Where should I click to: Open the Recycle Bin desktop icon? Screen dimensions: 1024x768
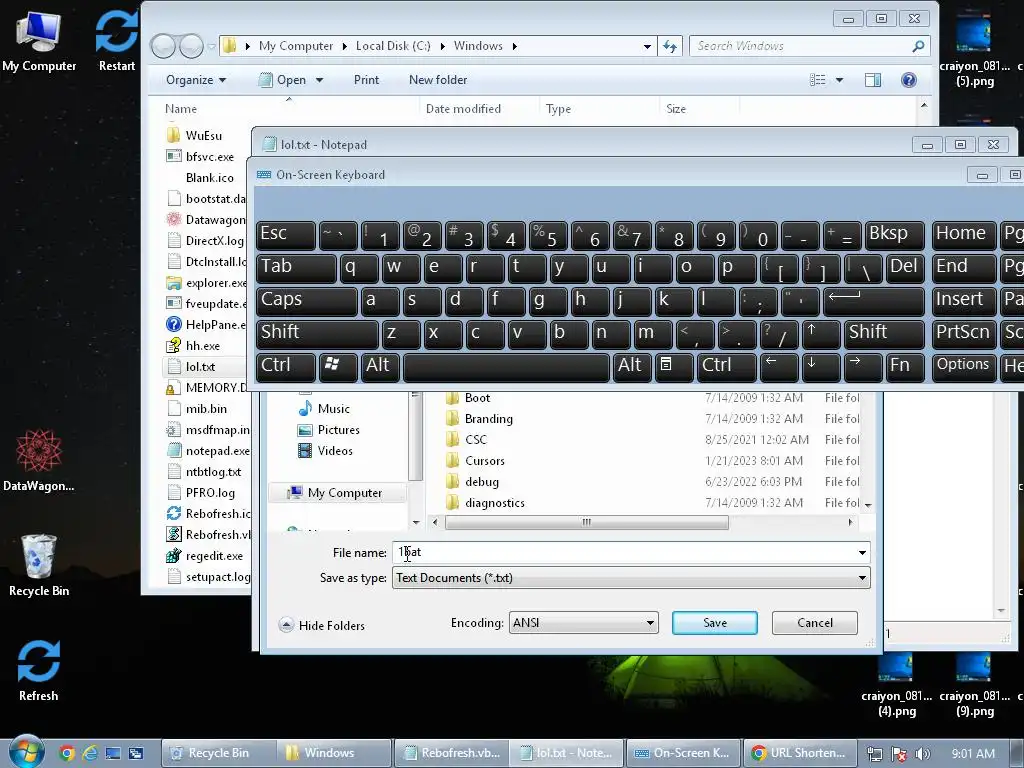(39, 566)
